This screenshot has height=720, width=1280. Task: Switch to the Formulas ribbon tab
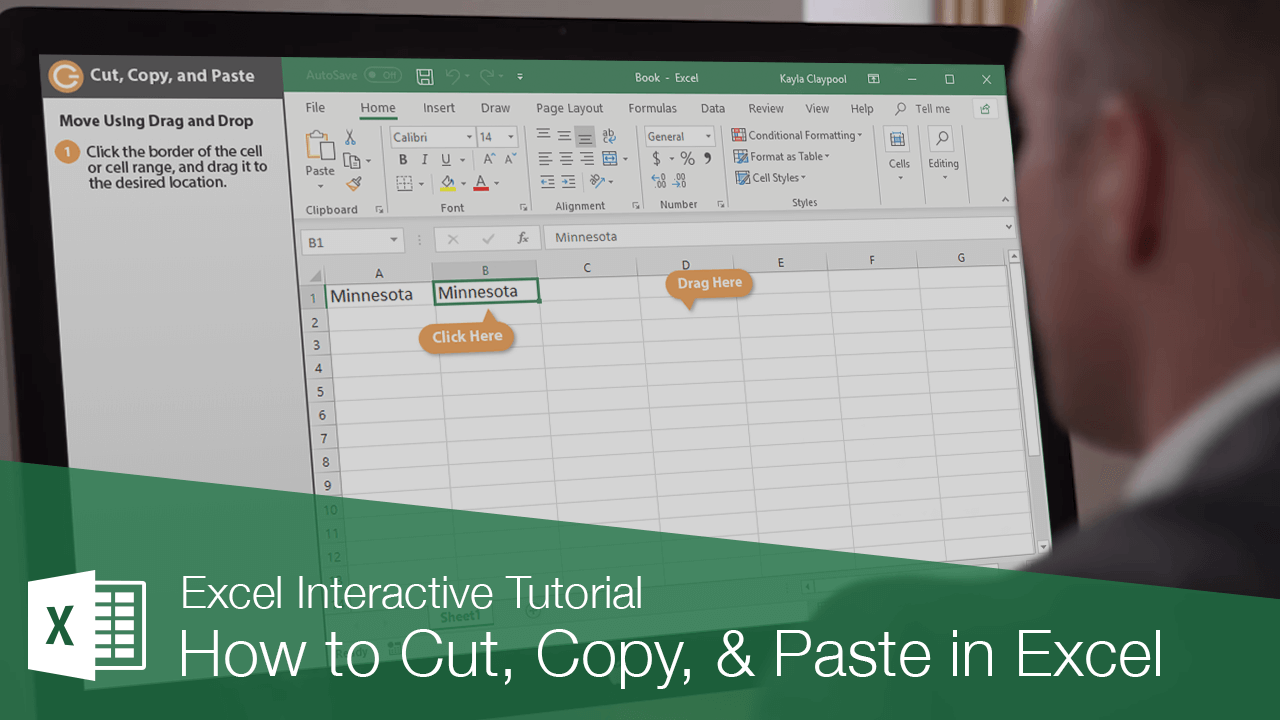click(652, 108)
